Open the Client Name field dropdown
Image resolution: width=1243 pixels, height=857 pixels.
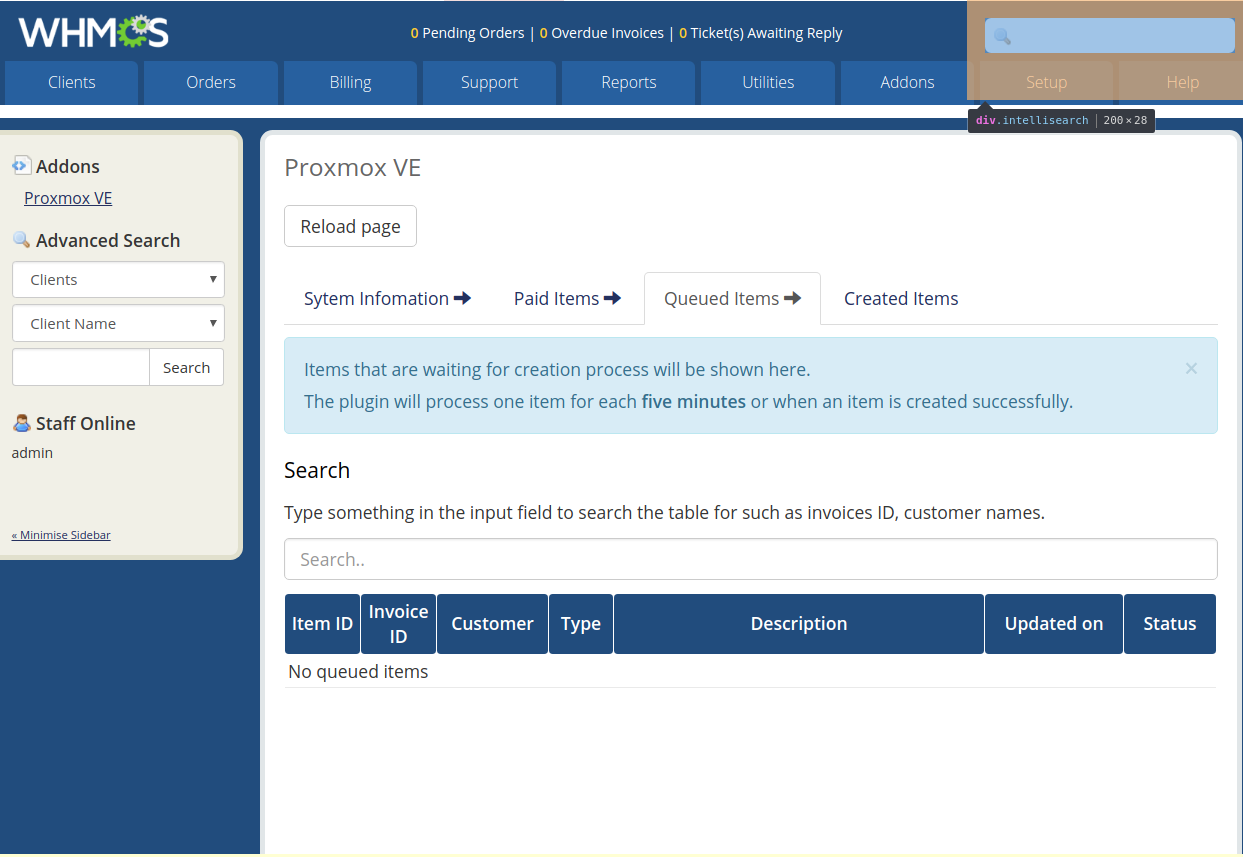tap(118, 323)
